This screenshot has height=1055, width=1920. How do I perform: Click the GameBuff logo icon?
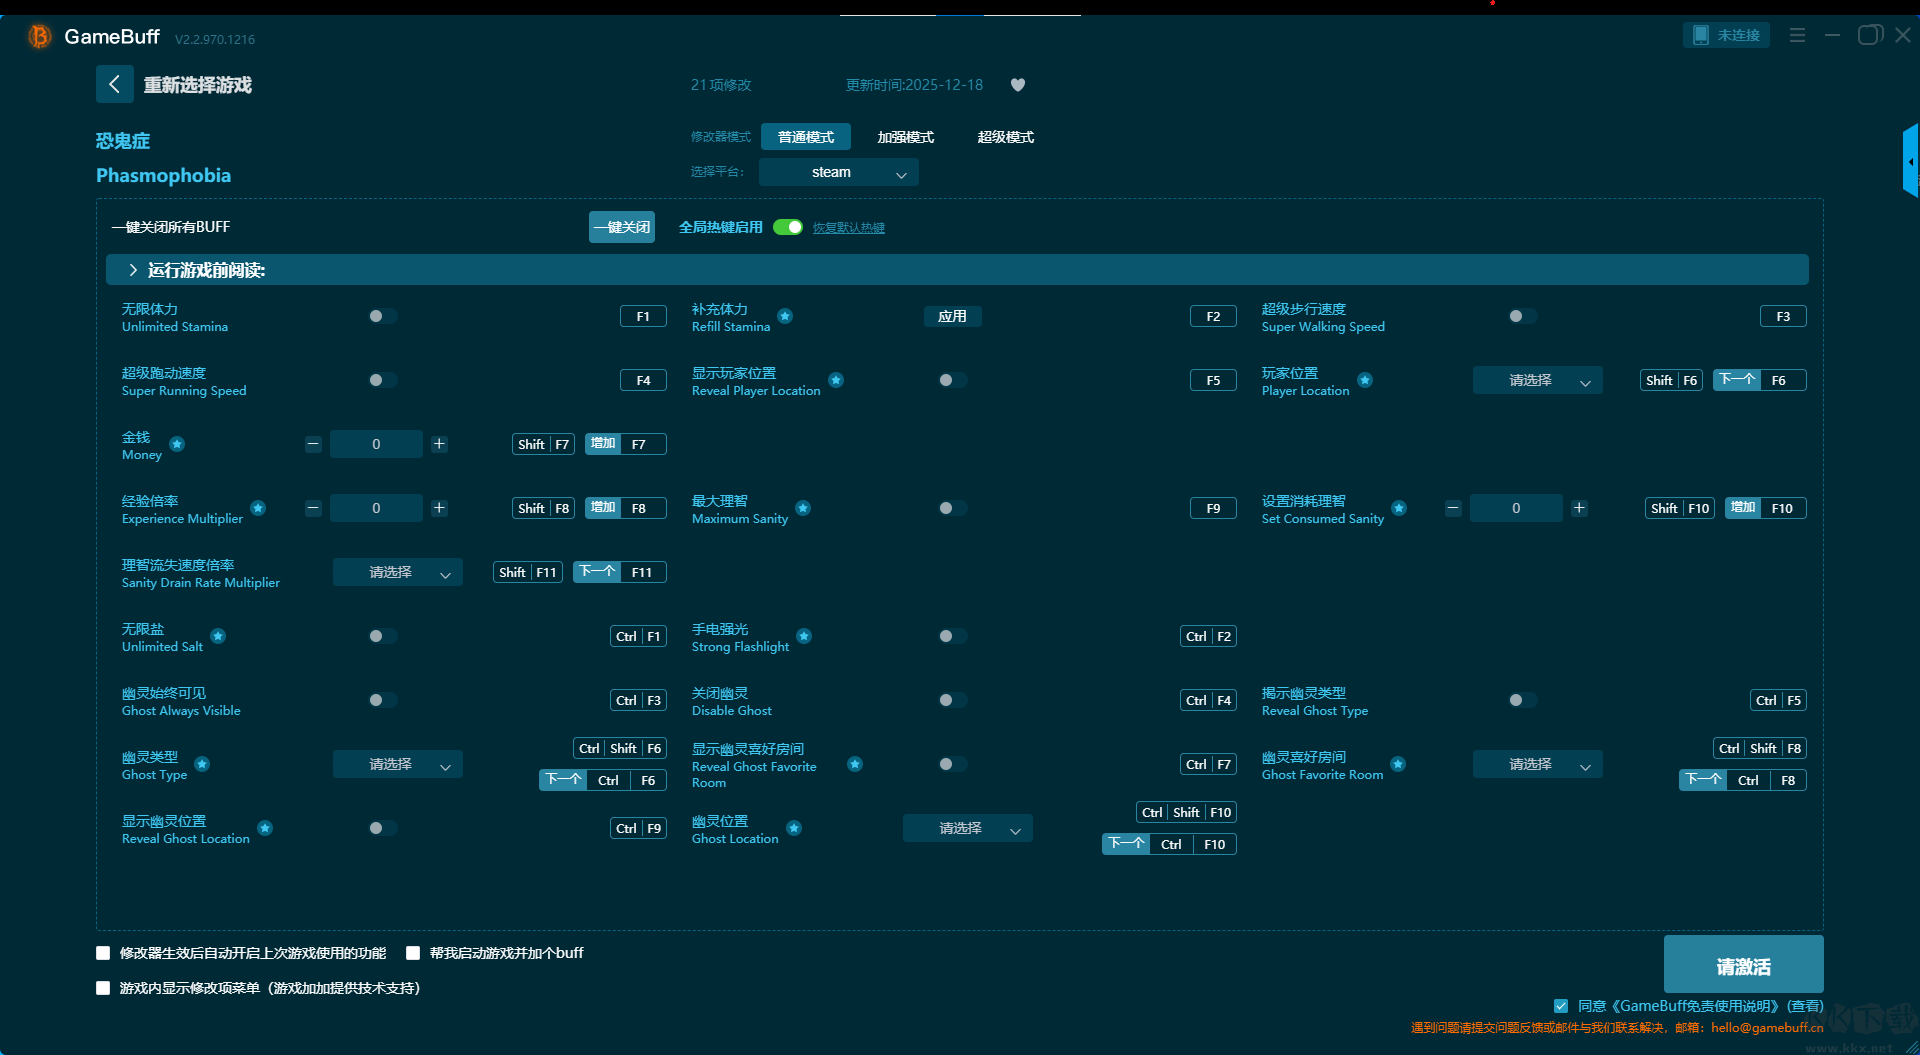[39, 37]
